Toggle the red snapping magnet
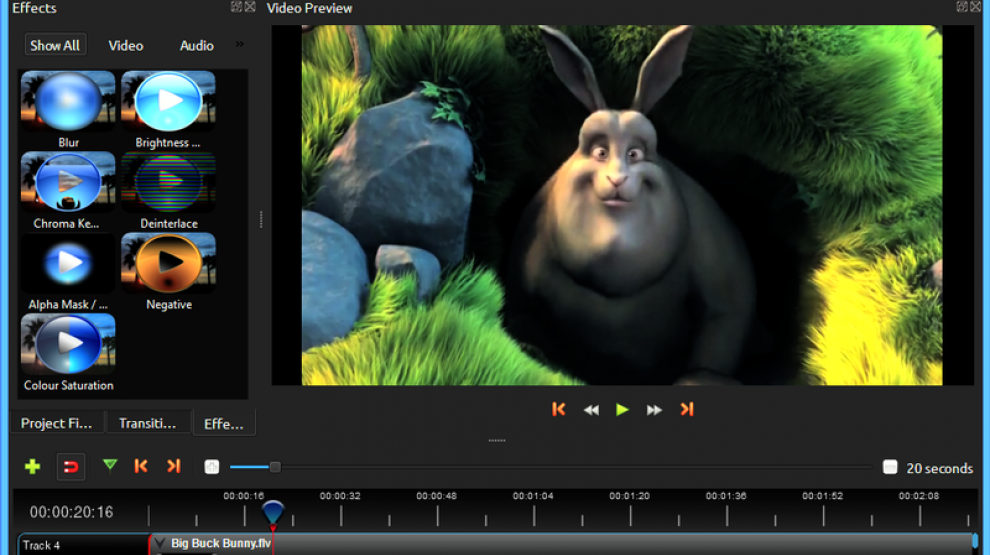The image size is (990, 555). 71,467
